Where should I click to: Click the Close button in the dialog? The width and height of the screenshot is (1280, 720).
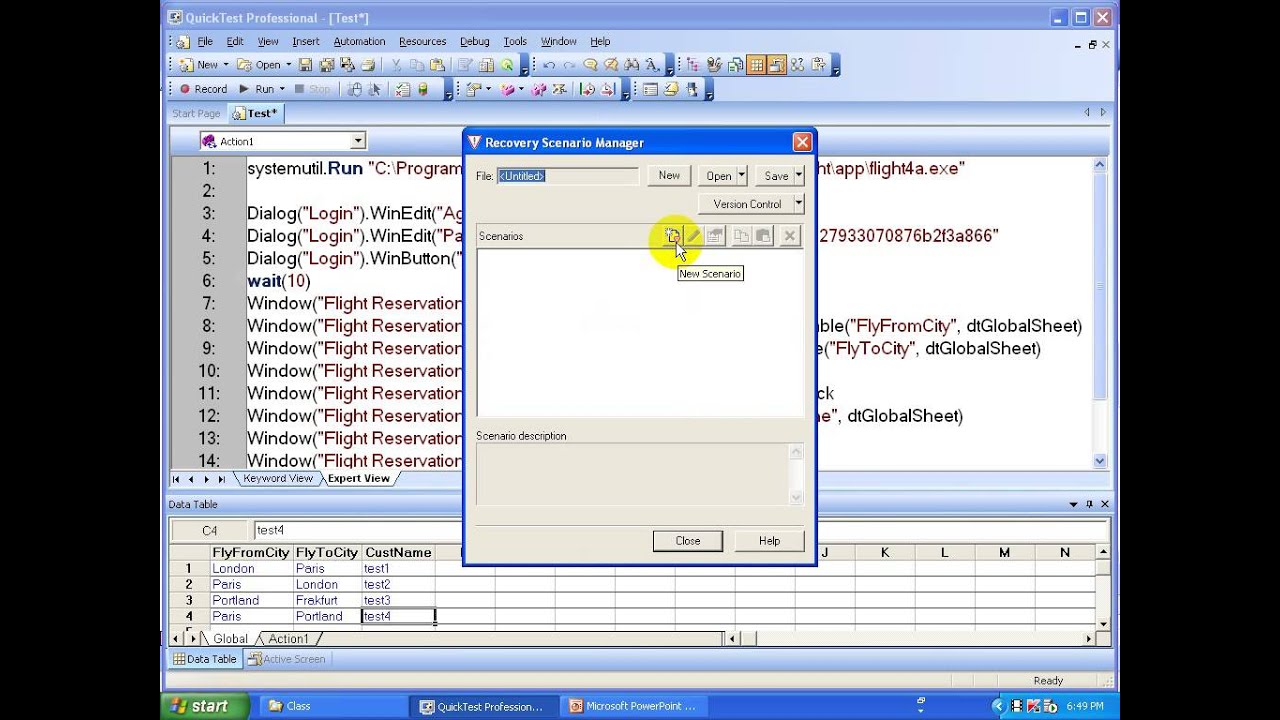pyautogui.click(x=688, y=541)
